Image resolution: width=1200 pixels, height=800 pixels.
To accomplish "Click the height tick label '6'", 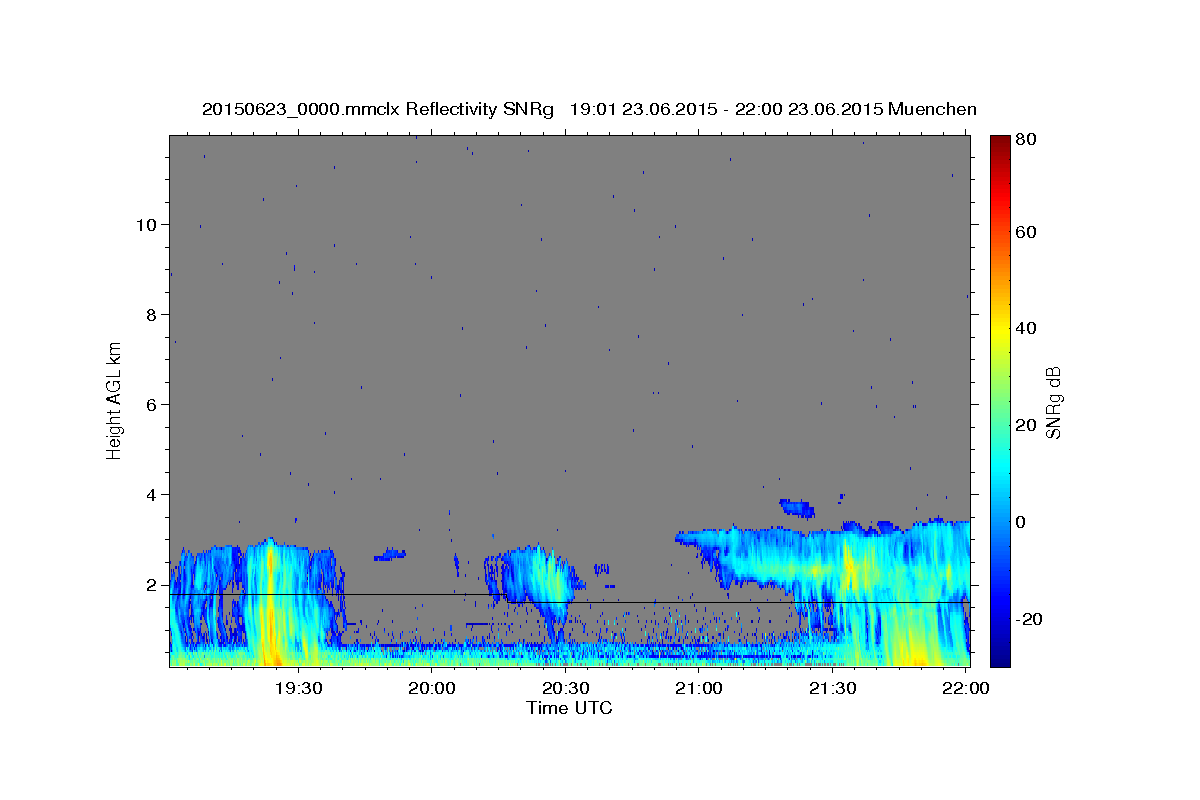I will (151, 405).
